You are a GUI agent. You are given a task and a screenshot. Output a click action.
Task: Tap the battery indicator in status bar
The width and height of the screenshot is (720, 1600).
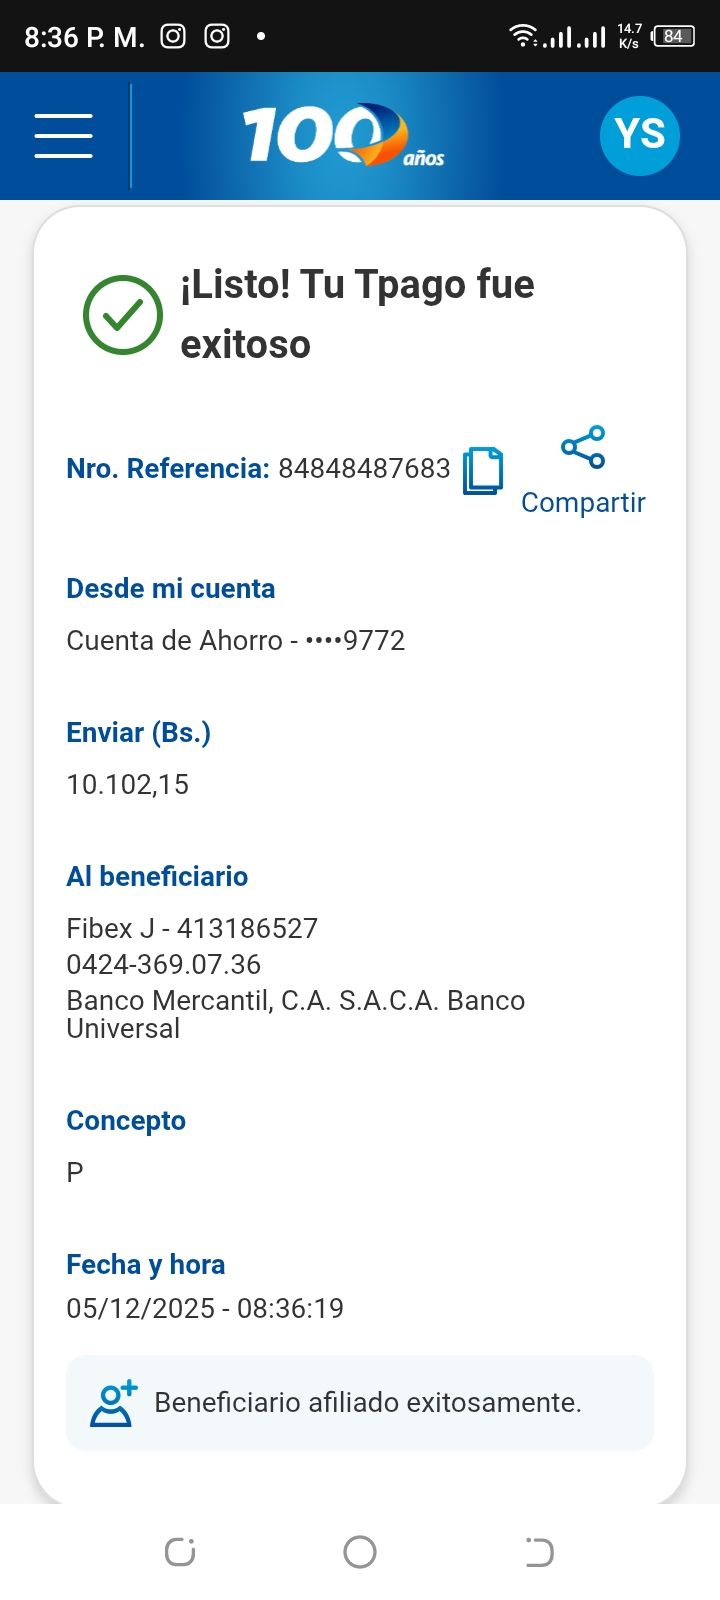point(673,37)
